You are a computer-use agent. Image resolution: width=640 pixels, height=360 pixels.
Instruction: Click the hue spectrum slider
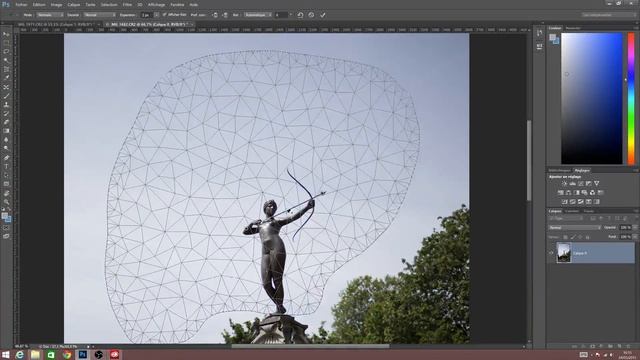click(x=631, y=98)
